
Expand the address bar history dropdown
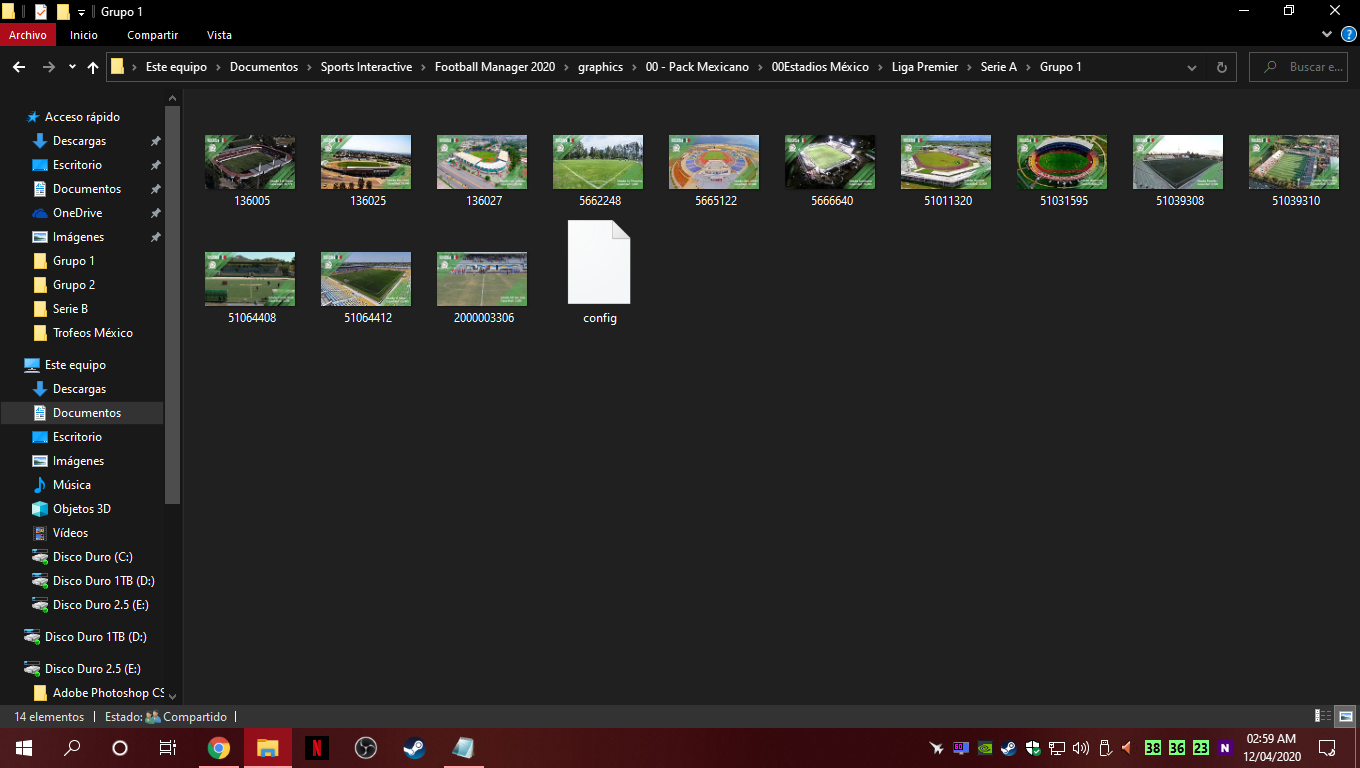tap(1192, 67)
